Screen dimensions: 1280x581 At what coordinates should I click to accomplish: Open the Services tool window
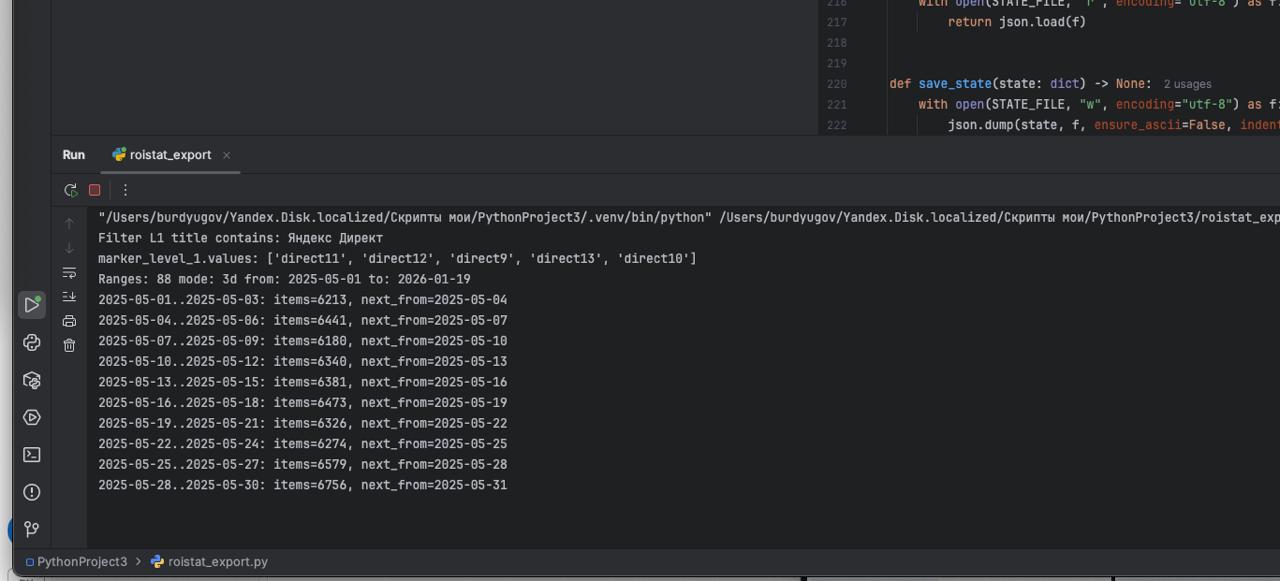point(32,417)
